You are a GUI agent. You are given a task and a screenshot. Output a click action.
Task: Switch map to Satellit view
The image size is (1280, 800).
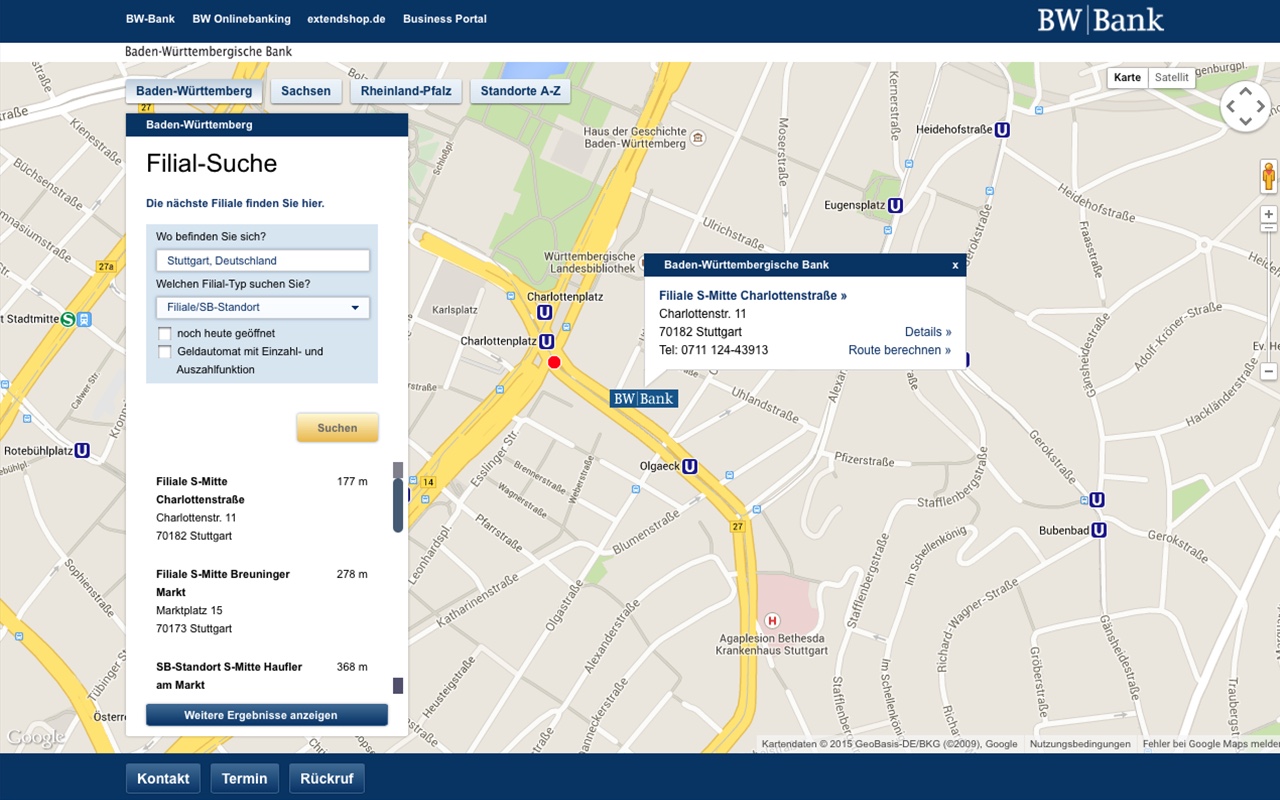[1171, 78]
